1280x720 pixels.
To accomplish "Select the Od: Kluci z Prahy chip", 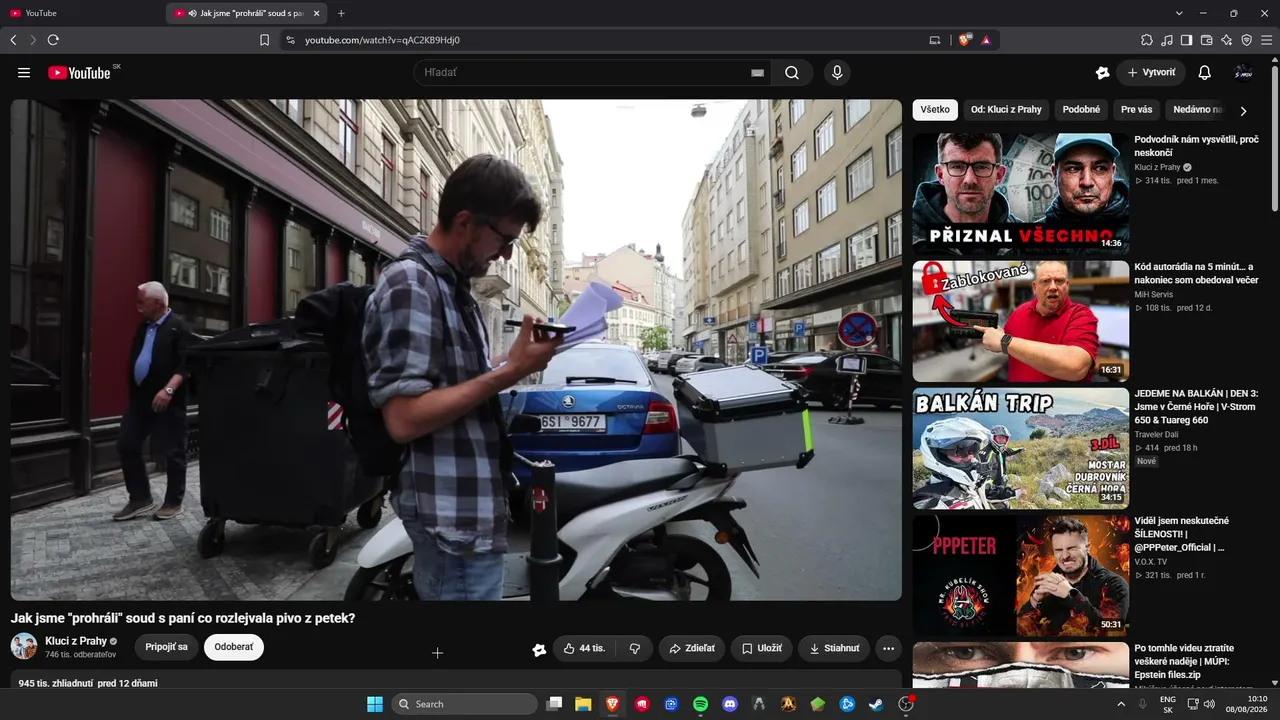I will pyautogui.click(x=1006, y=110).
